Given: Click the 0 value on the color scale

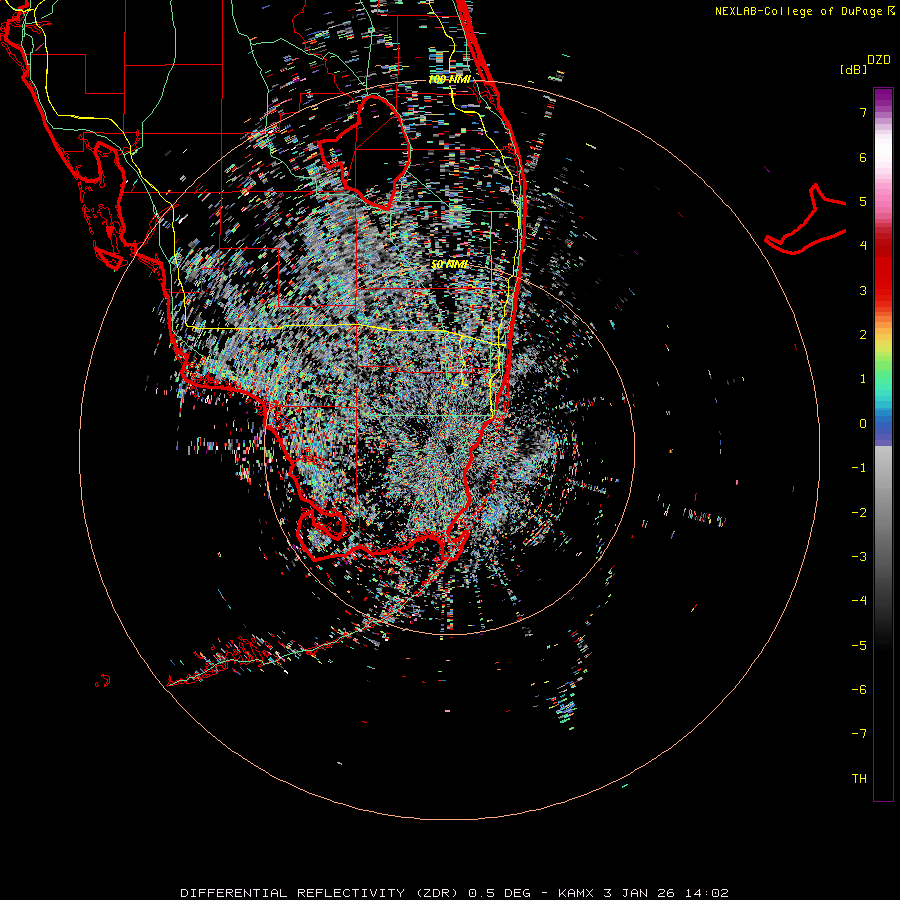Looking at the screenshot, I should click(863, 424).
